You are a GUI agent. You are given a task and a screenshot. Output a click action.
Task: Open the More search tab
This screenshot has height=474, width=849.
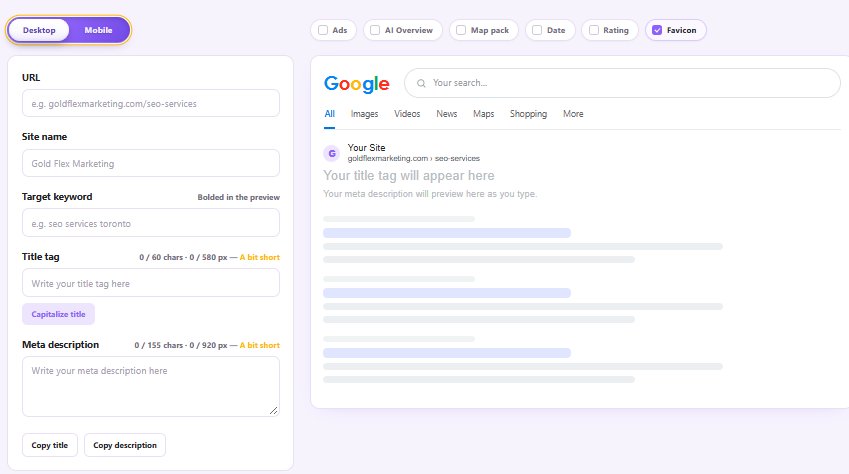pos(573,114)
